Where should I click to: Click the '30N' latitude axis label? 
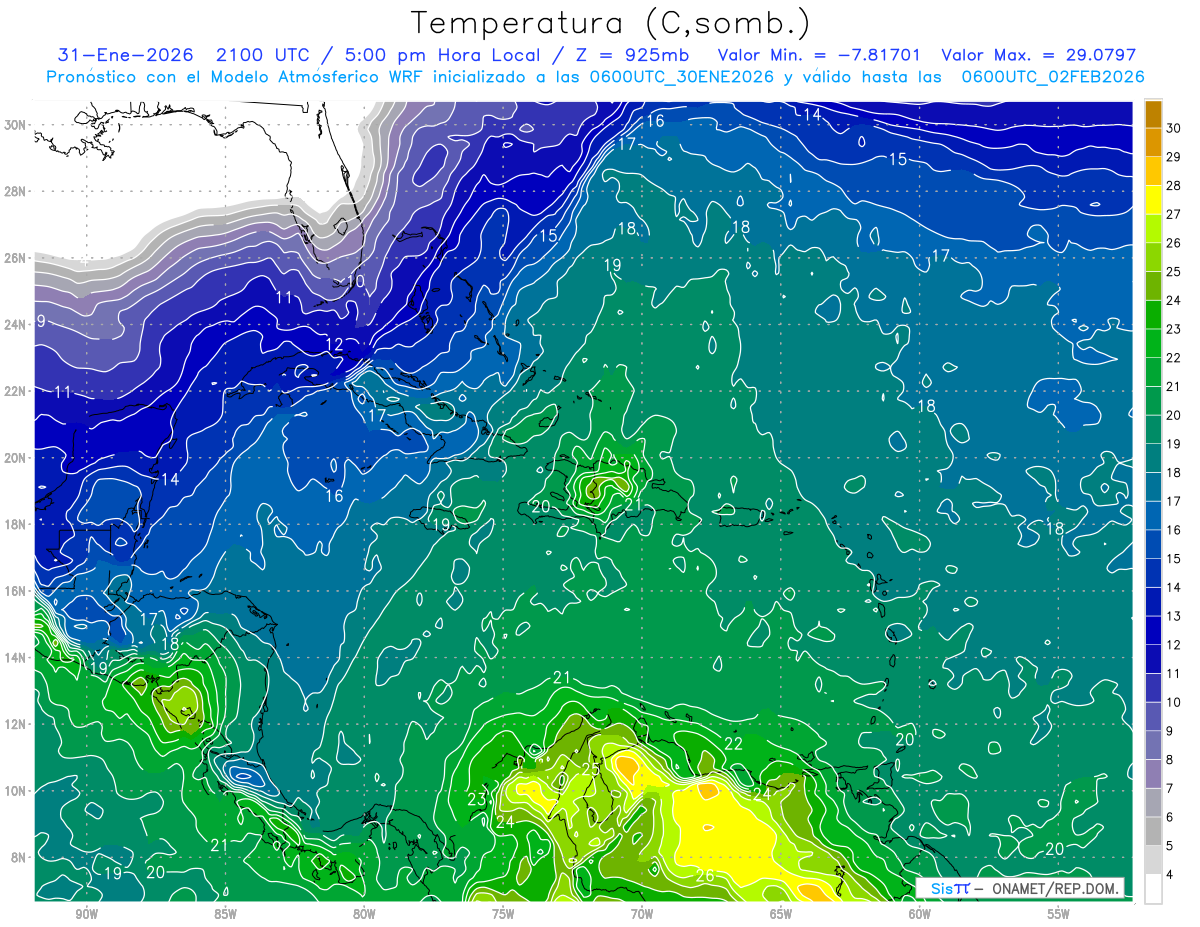coord(16,125)
